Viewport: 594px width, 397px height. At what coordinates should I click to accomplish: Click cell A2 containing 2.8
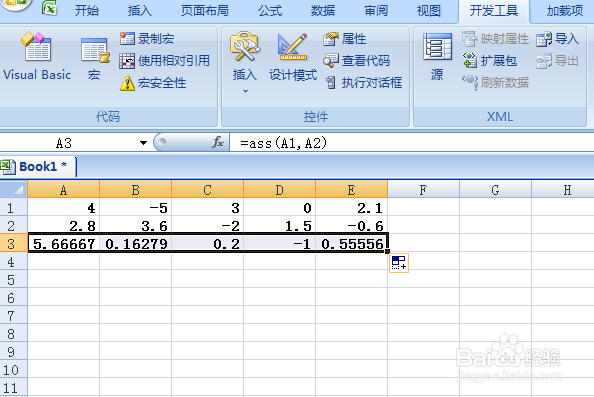tap(64, 226)
